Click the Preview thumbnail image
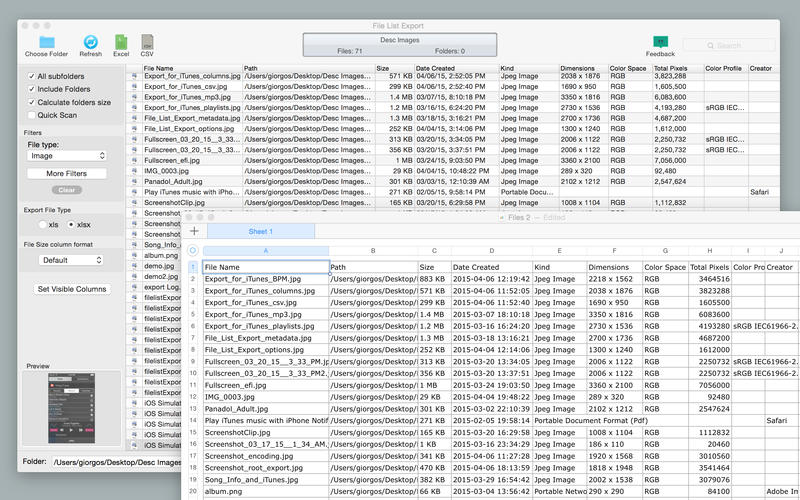This screenshot has height=500, width=800. tap(71, 407)
